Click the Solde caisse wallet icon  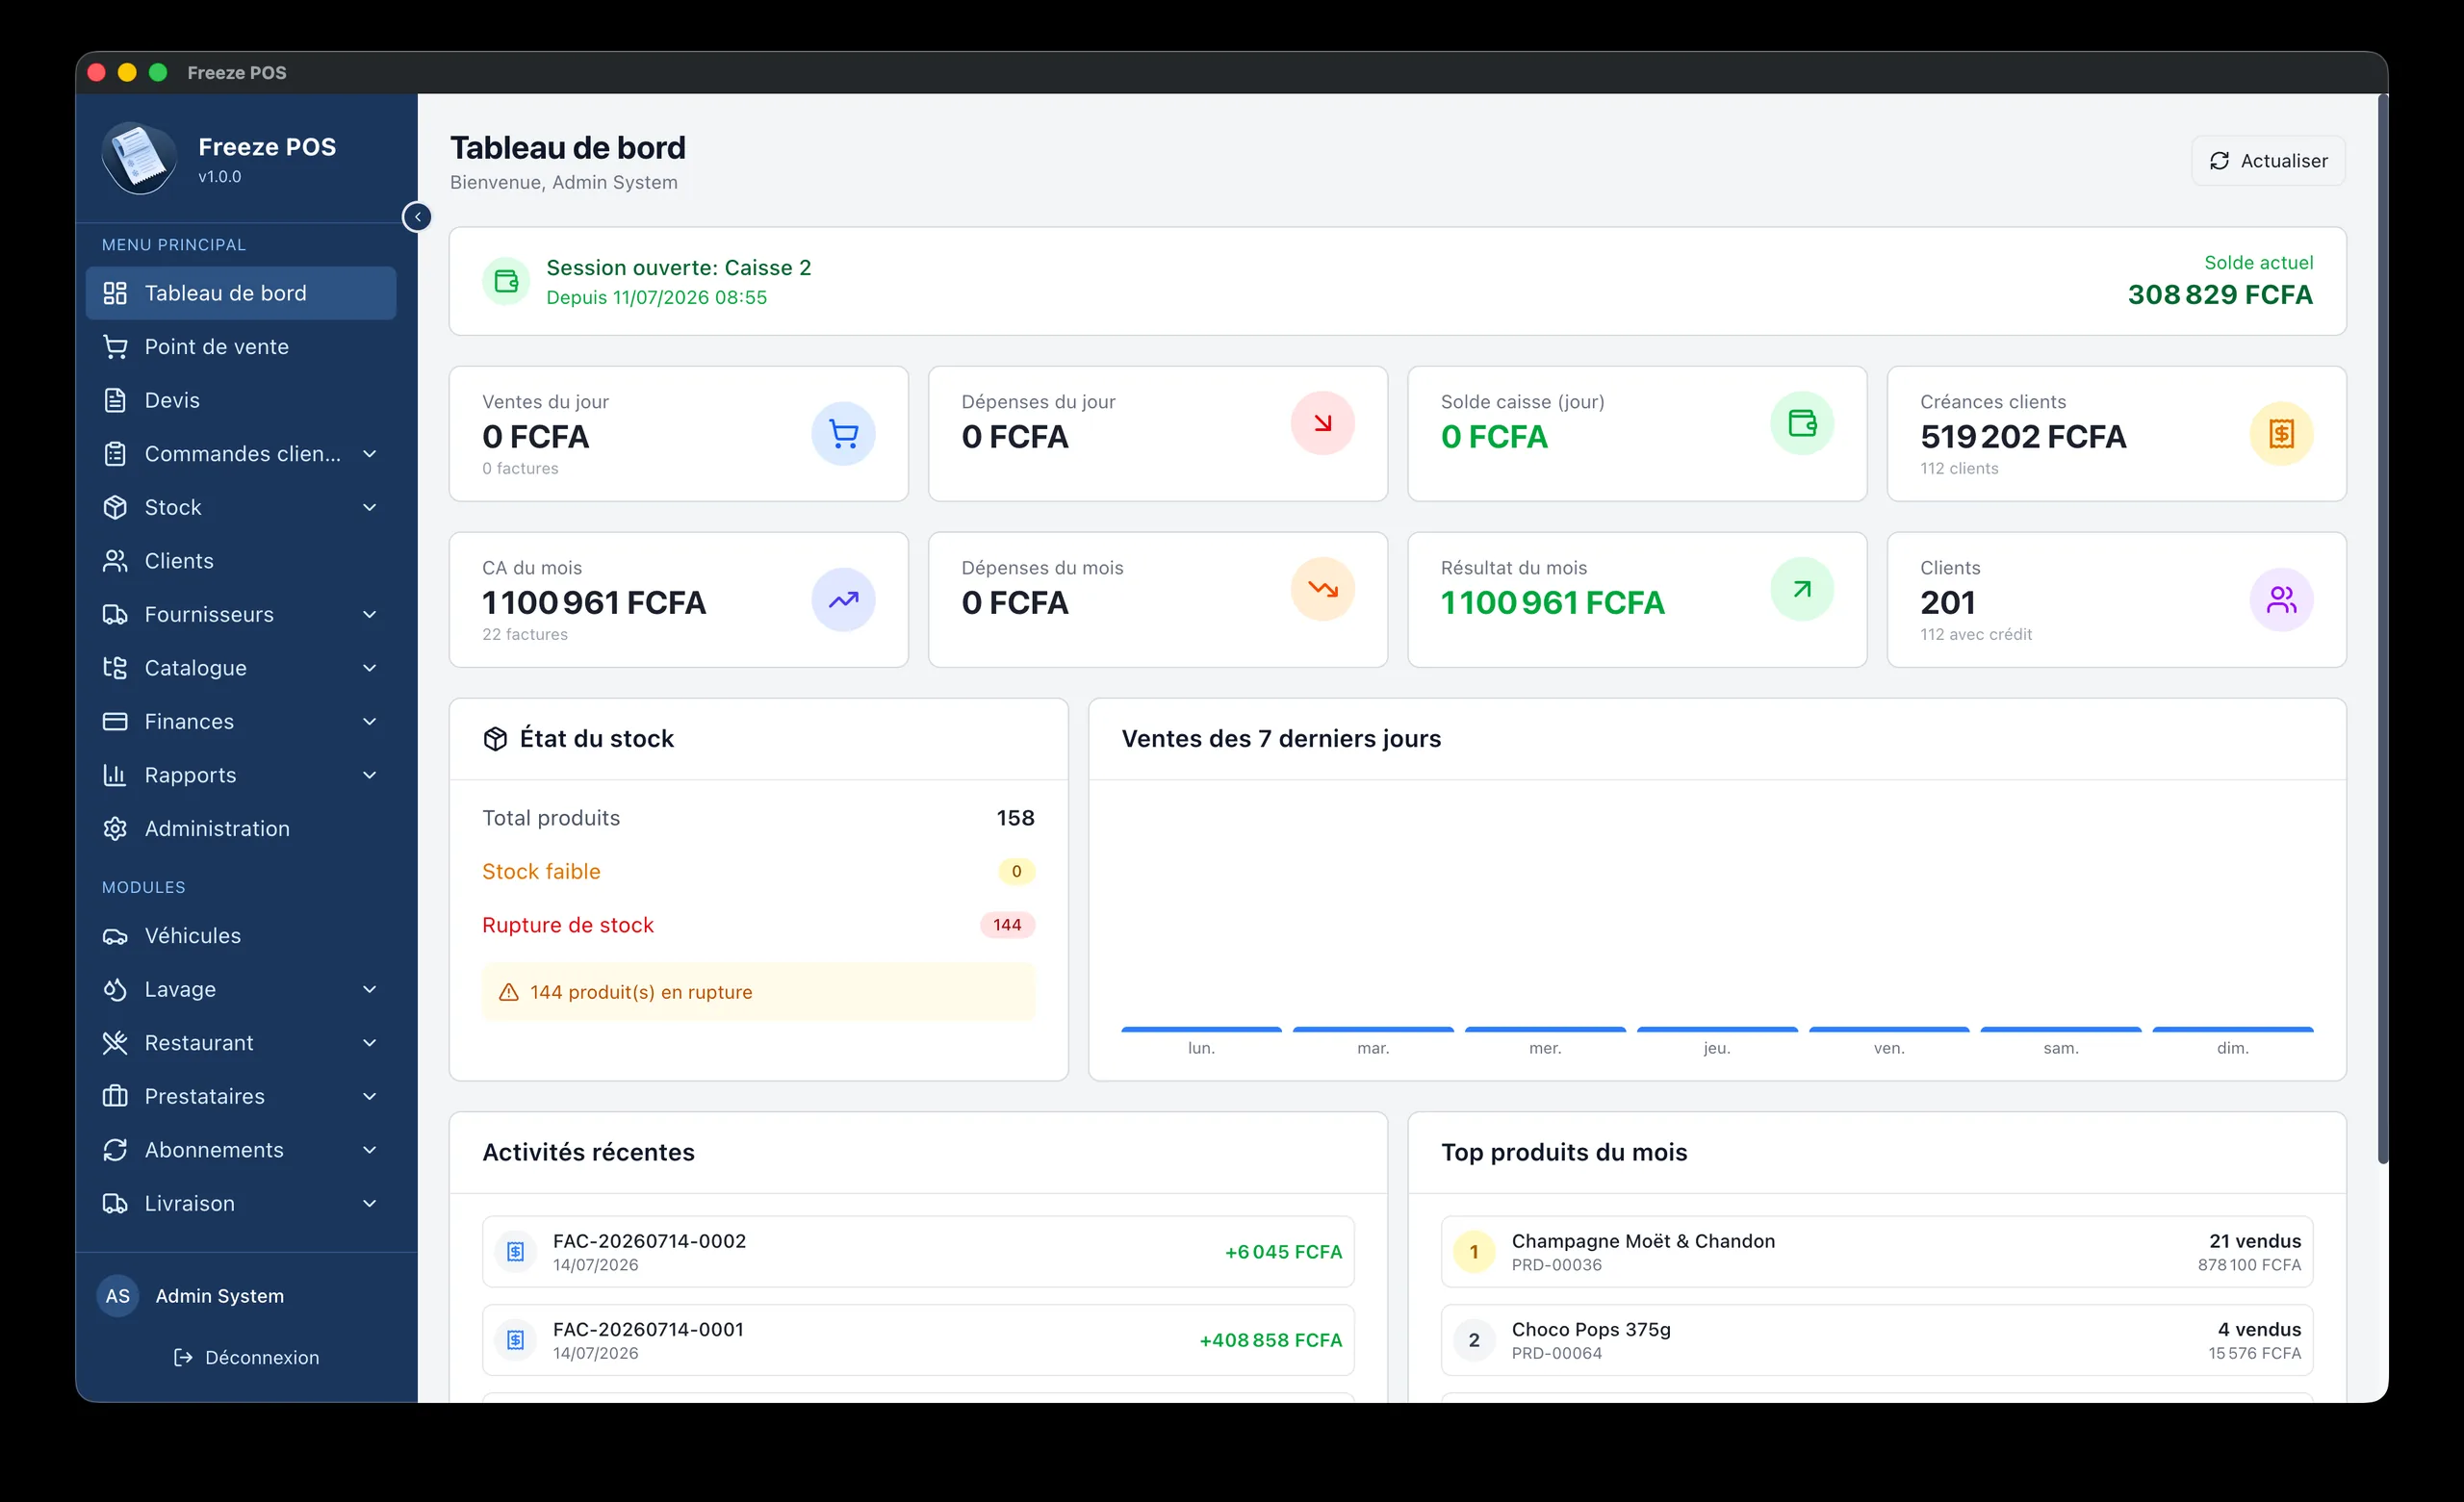tap(1802, 423)
